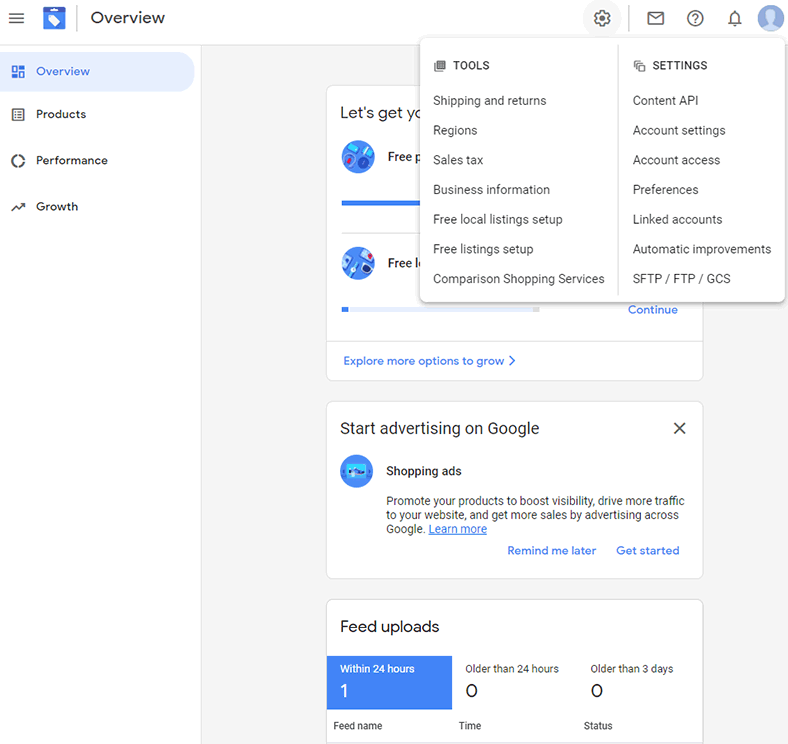Click the Free product listings progress bar
788x744 pixels.
(380, 203)
